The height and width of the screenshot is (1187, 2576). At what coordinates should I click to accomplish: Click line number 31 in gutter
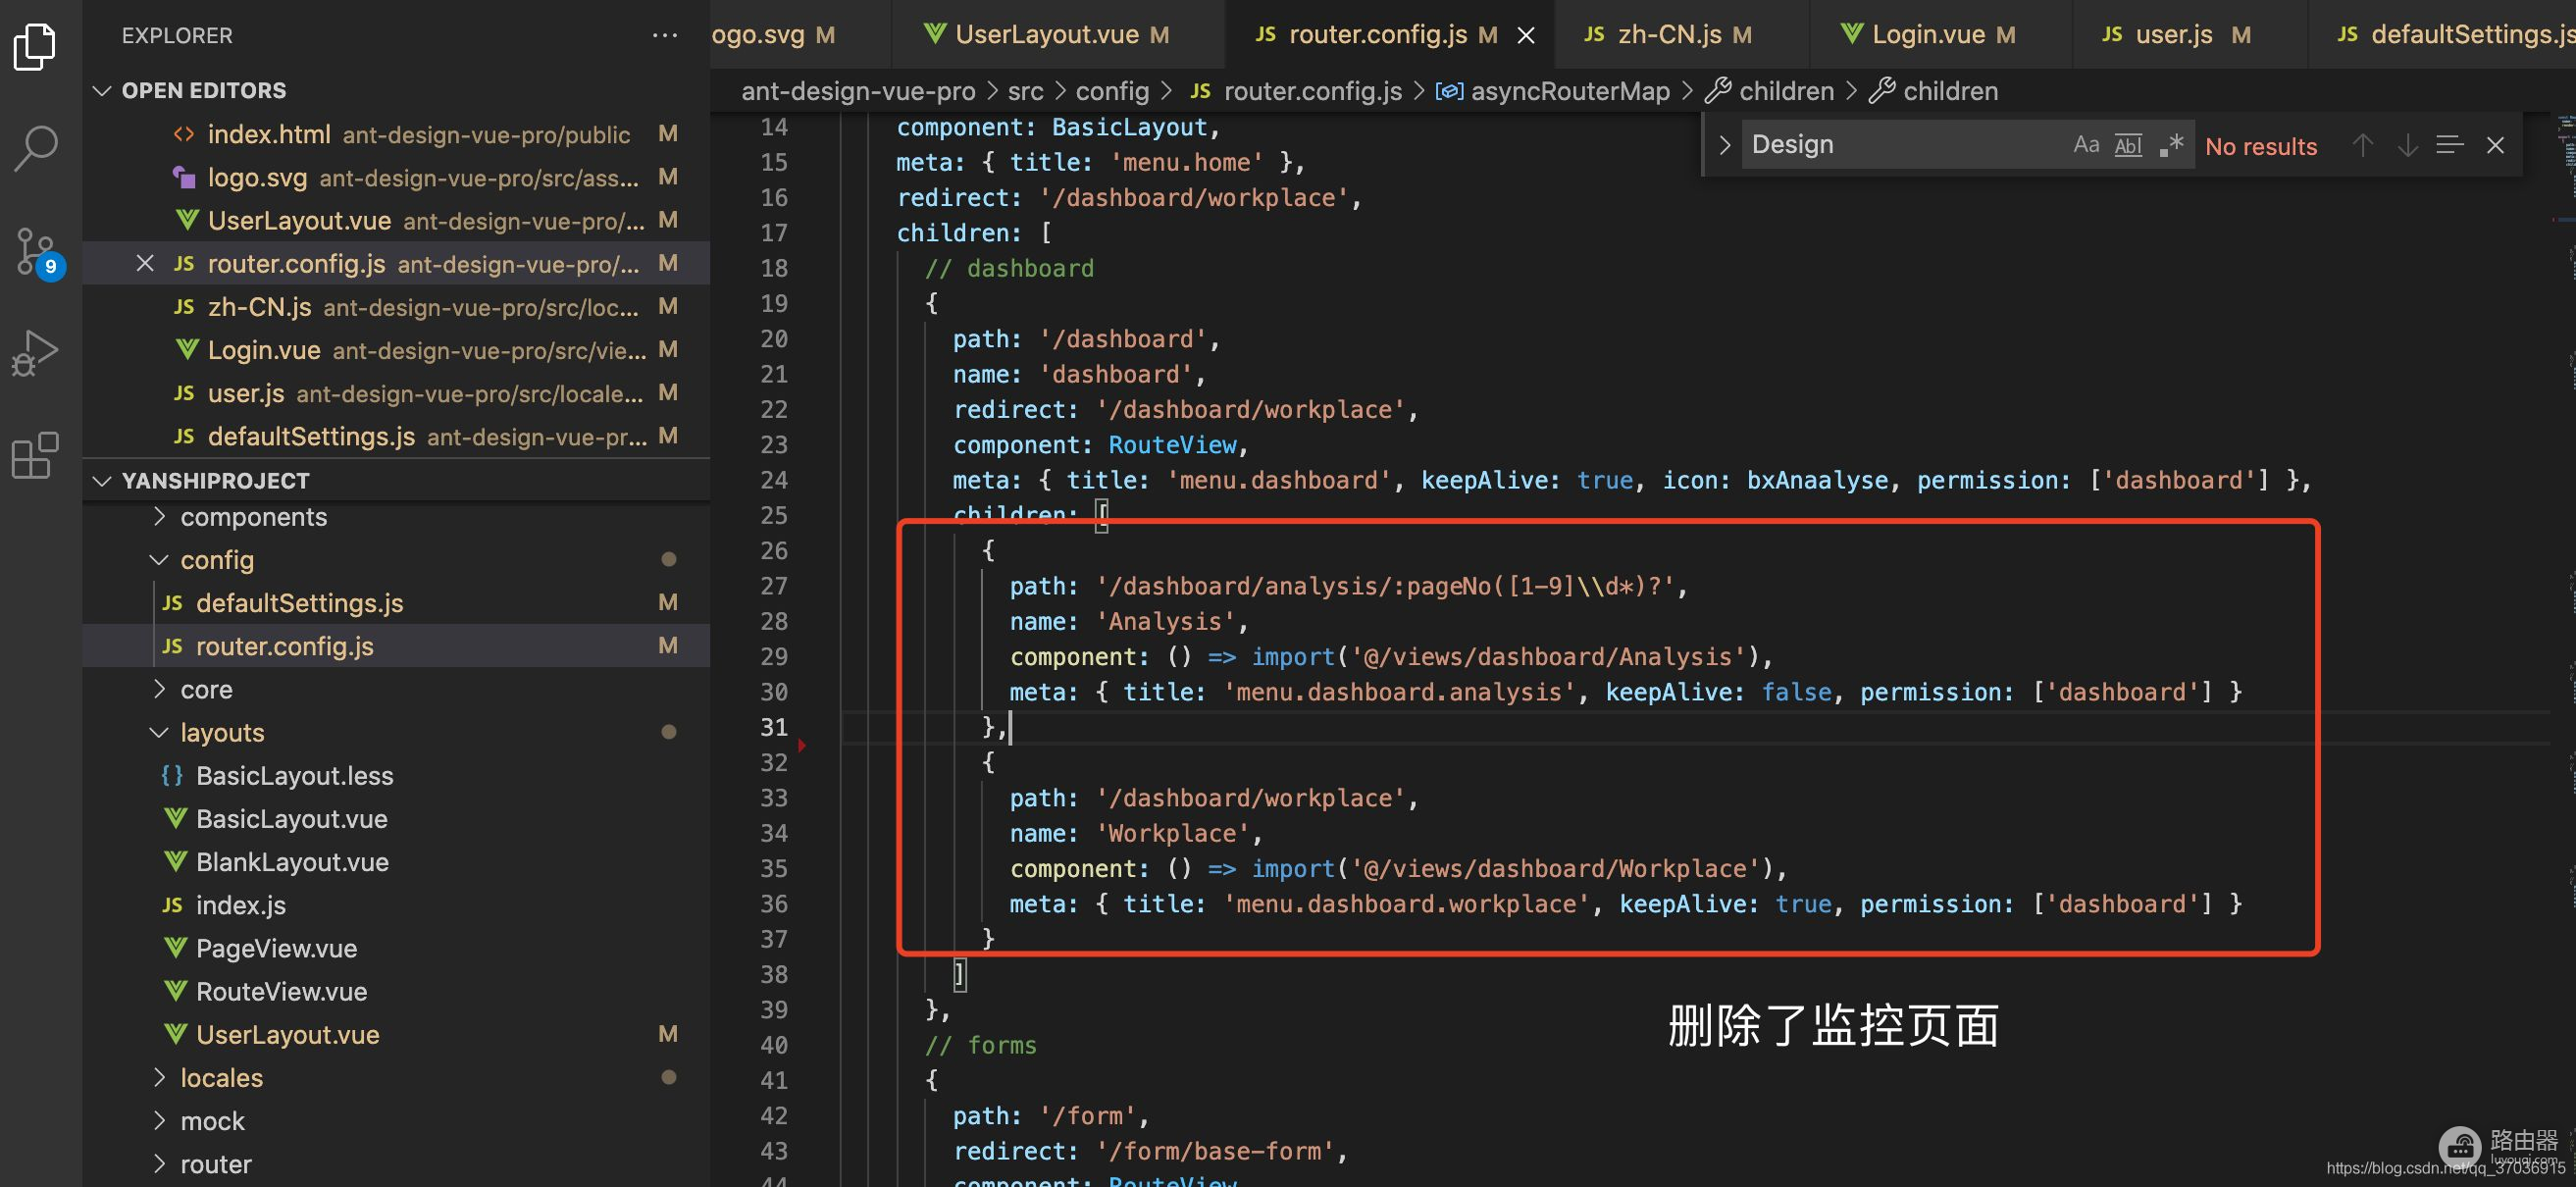pyautogui.click(x=774, y=727)
